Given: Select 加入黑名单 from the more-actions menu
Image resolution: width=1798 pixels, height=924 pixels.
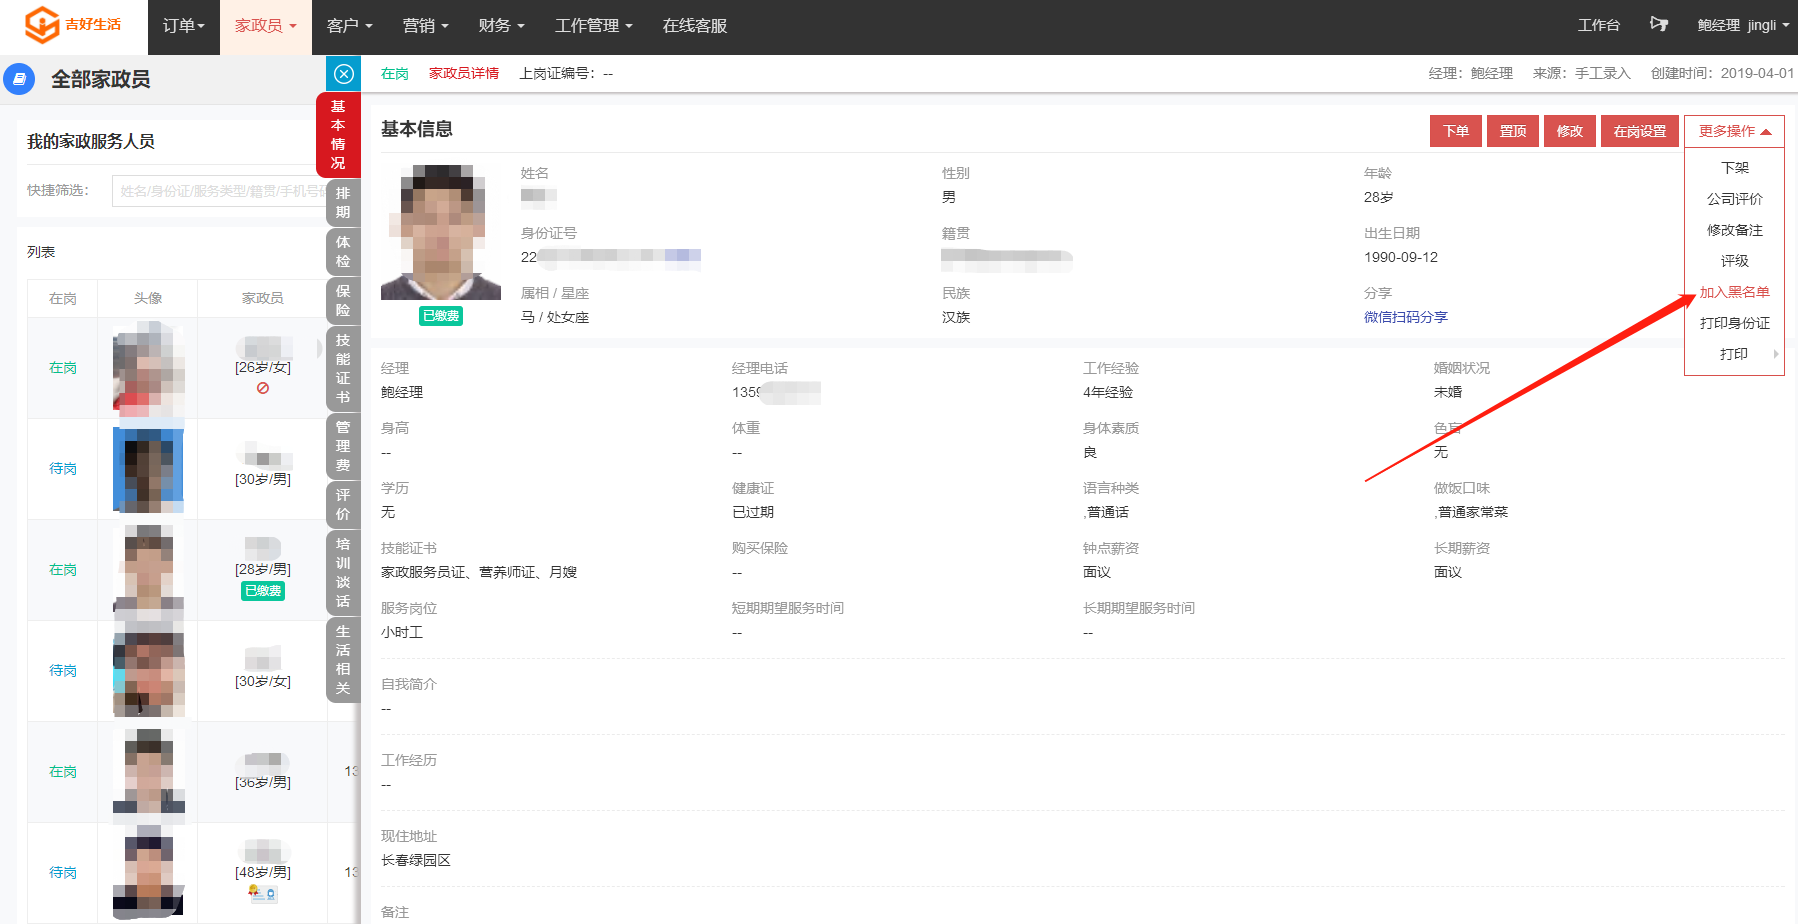Looking at the screenshot, I should pos(1734,292).
